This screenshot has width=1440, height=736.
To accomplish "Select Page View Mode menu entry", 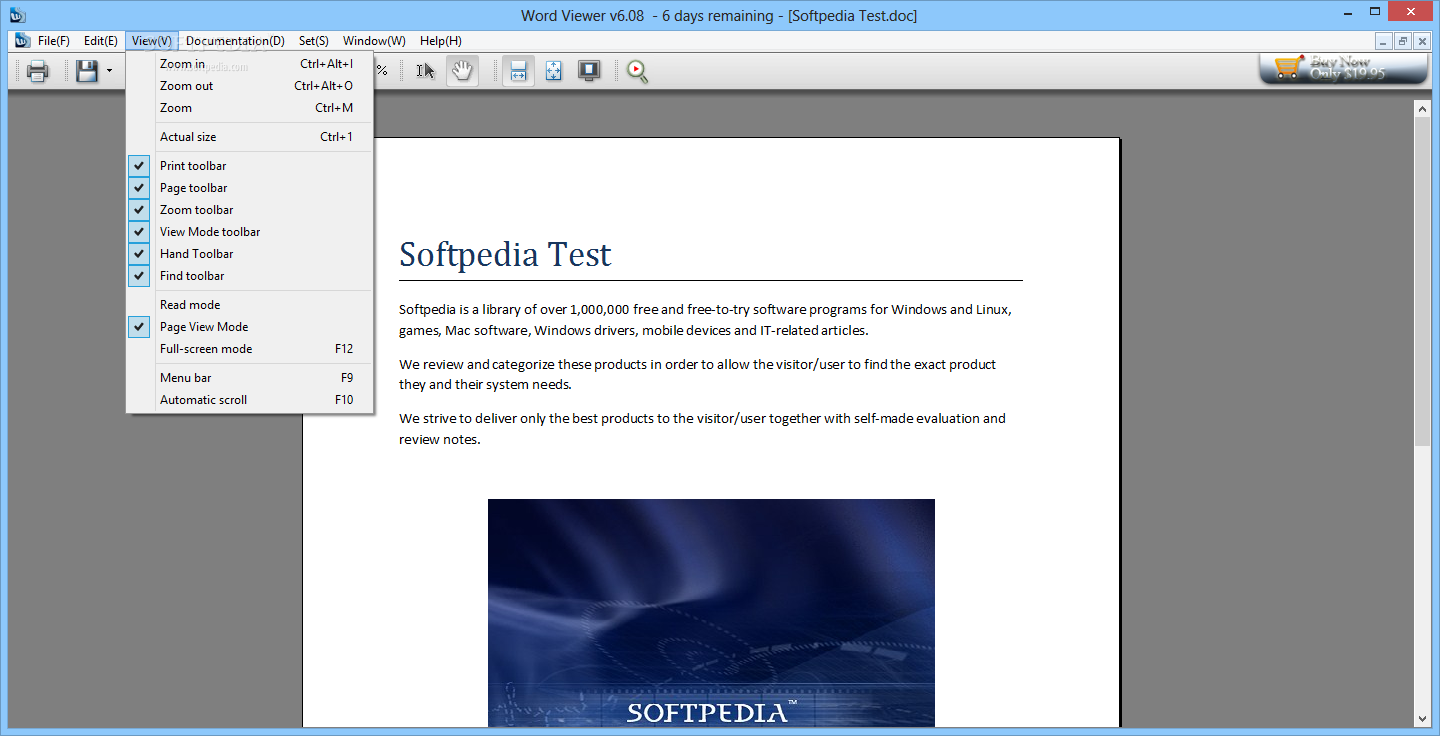I will click(250, 327).
